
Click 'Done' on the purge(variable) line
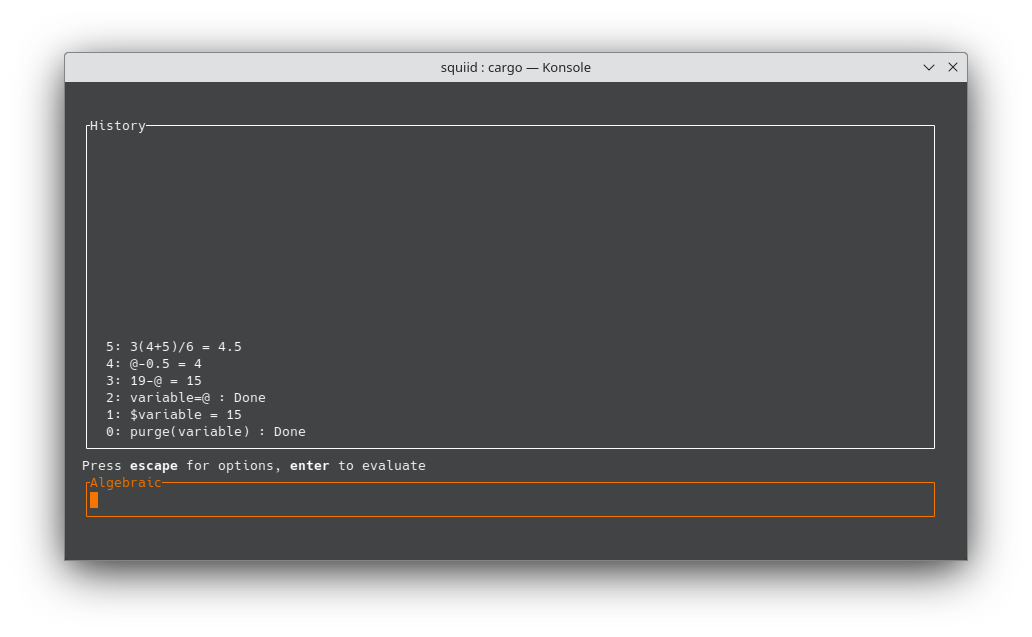click(289, 432)
